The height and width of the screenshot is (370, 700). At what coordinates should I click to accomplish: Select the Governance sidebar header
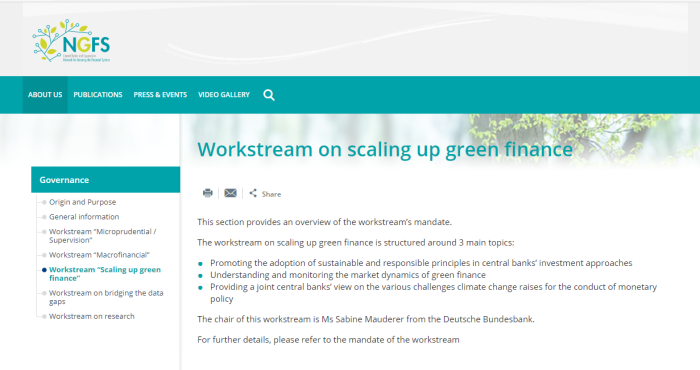point(105,180)
